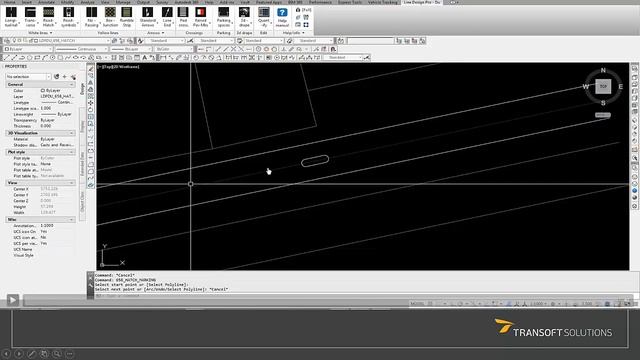Select the text A tool in draw toolbar
Image resolution: width=640 pixels, height=360 pixels.
pos(144,58)
